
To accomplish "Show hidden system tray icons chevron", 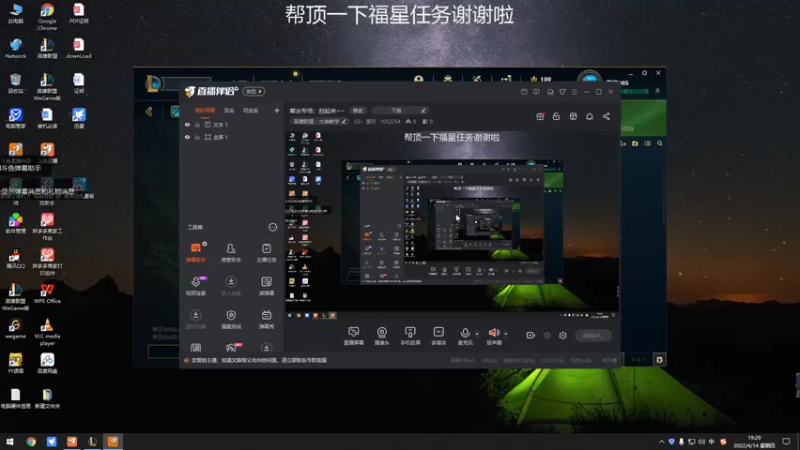I will 661,442.
